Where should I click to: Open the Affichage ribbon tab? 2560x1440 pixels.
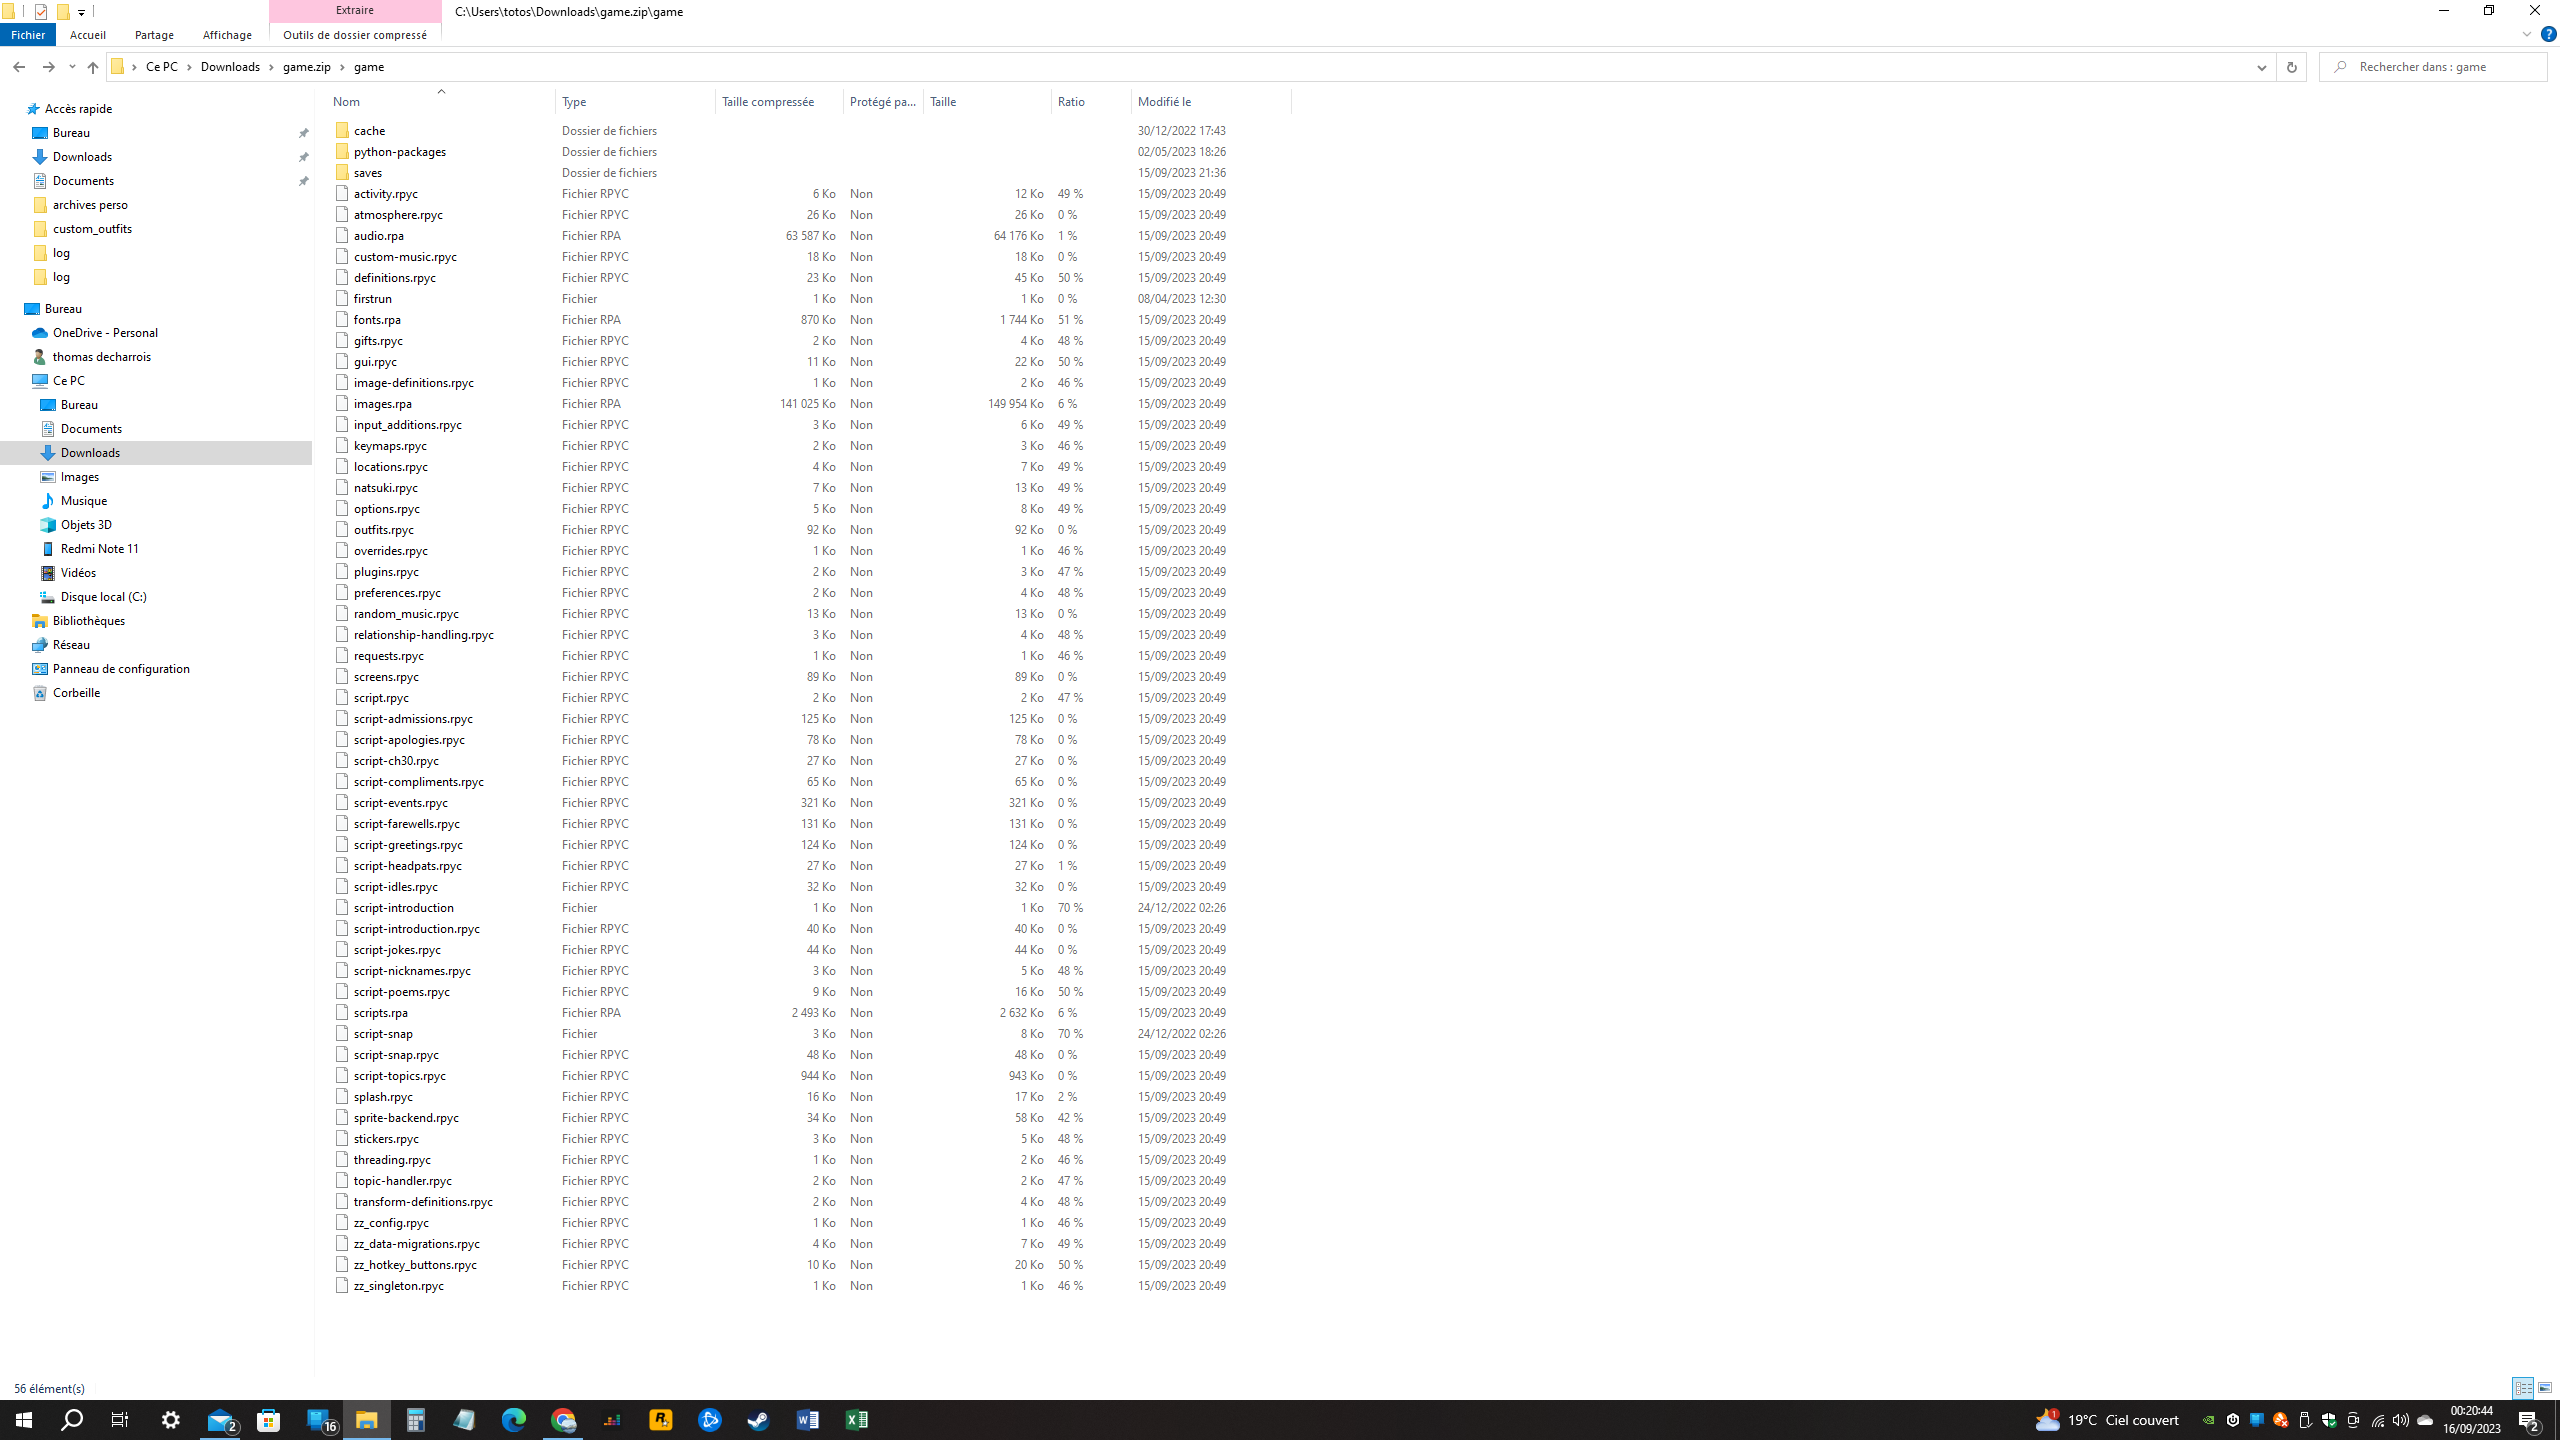(x=227, y=35)
